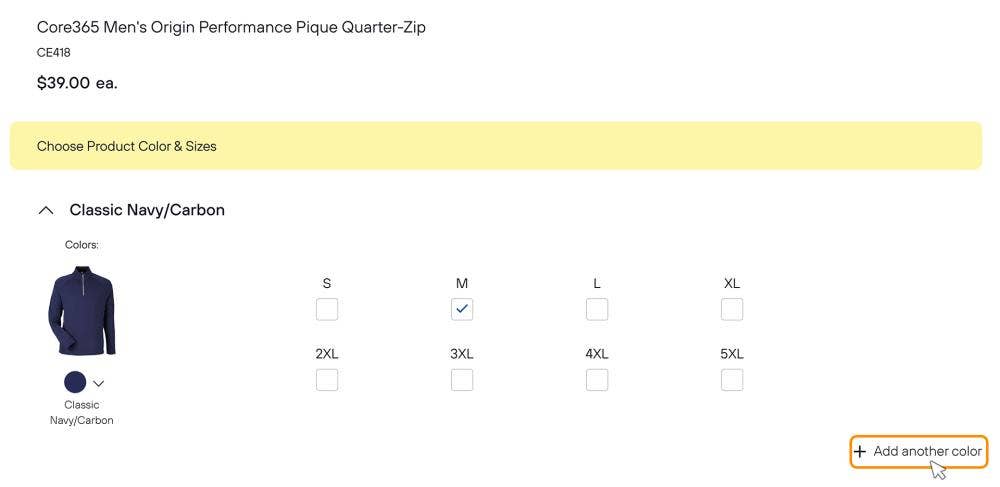Select the 5XL size checkbox

[x=732, y=381]
